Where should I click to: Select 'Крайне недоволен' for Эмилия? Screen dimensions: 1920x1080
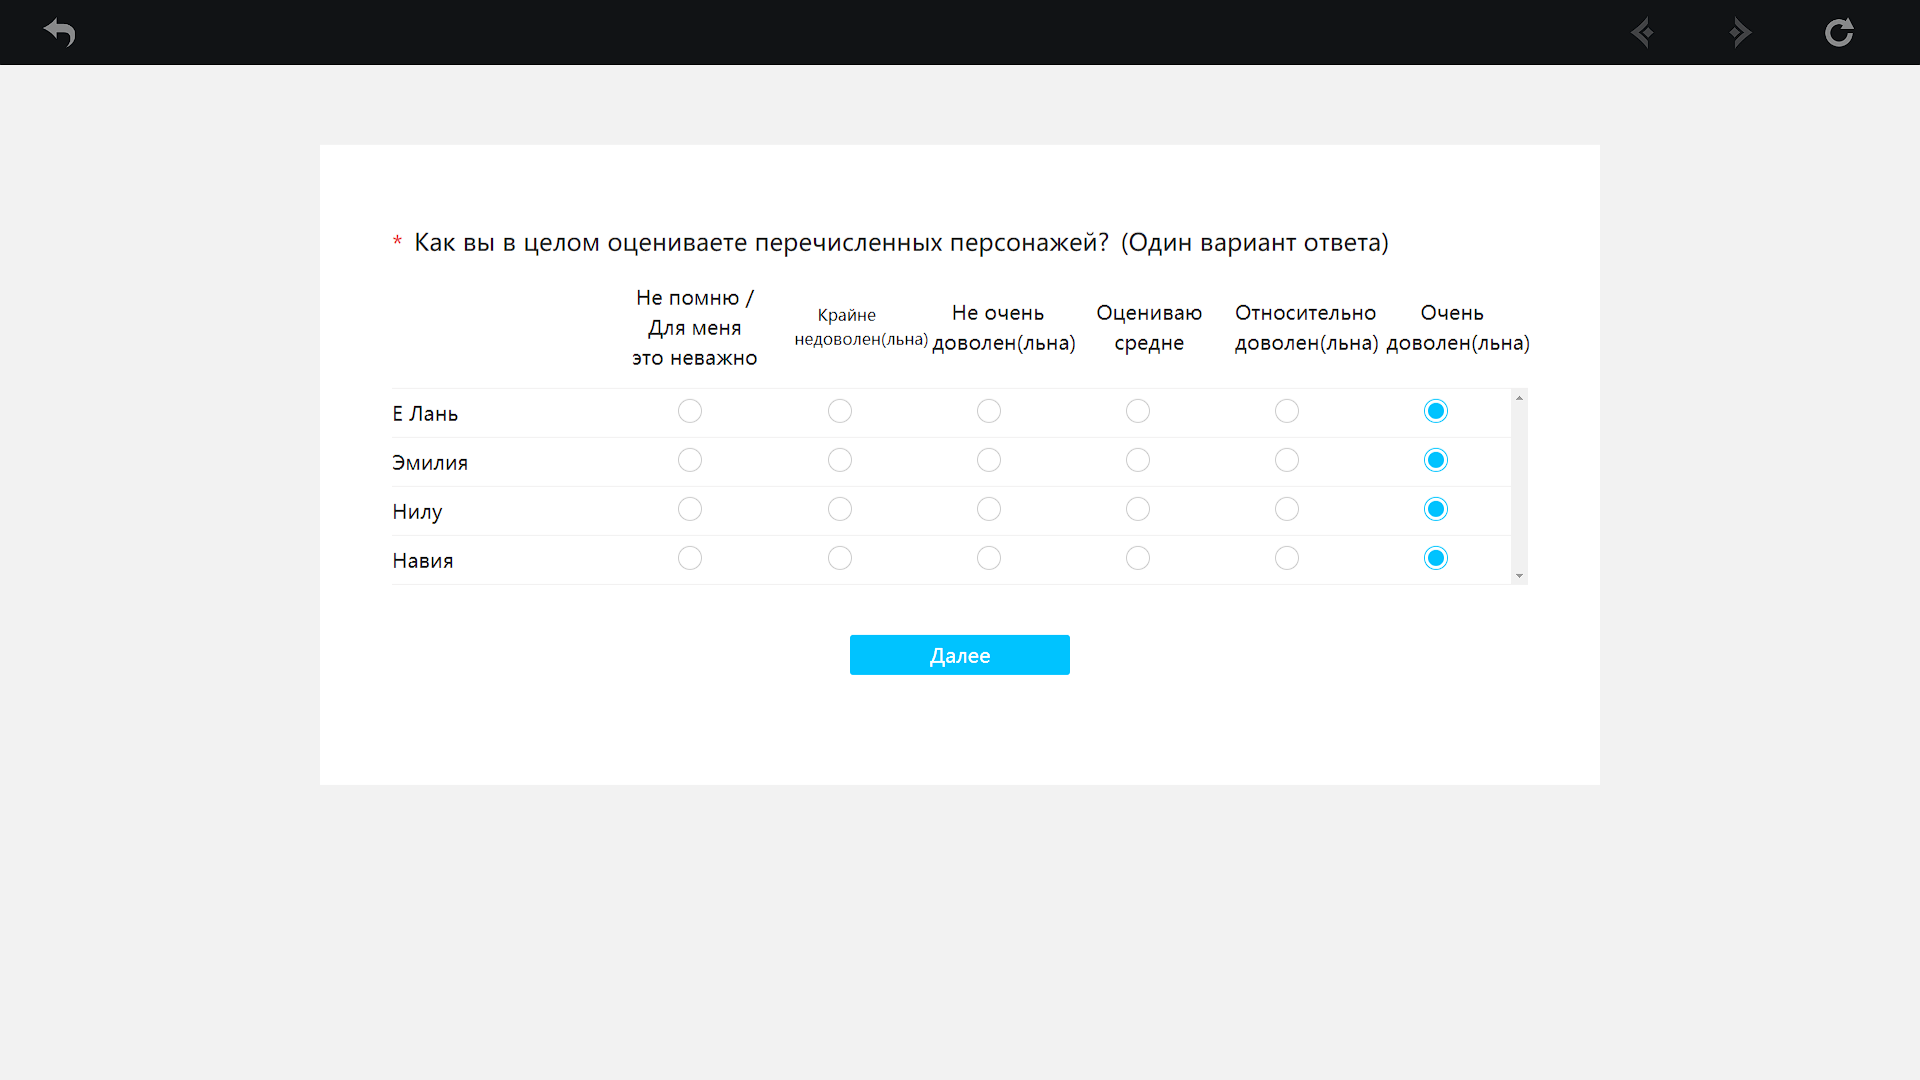pyautogui.click(x=840, y=460)
